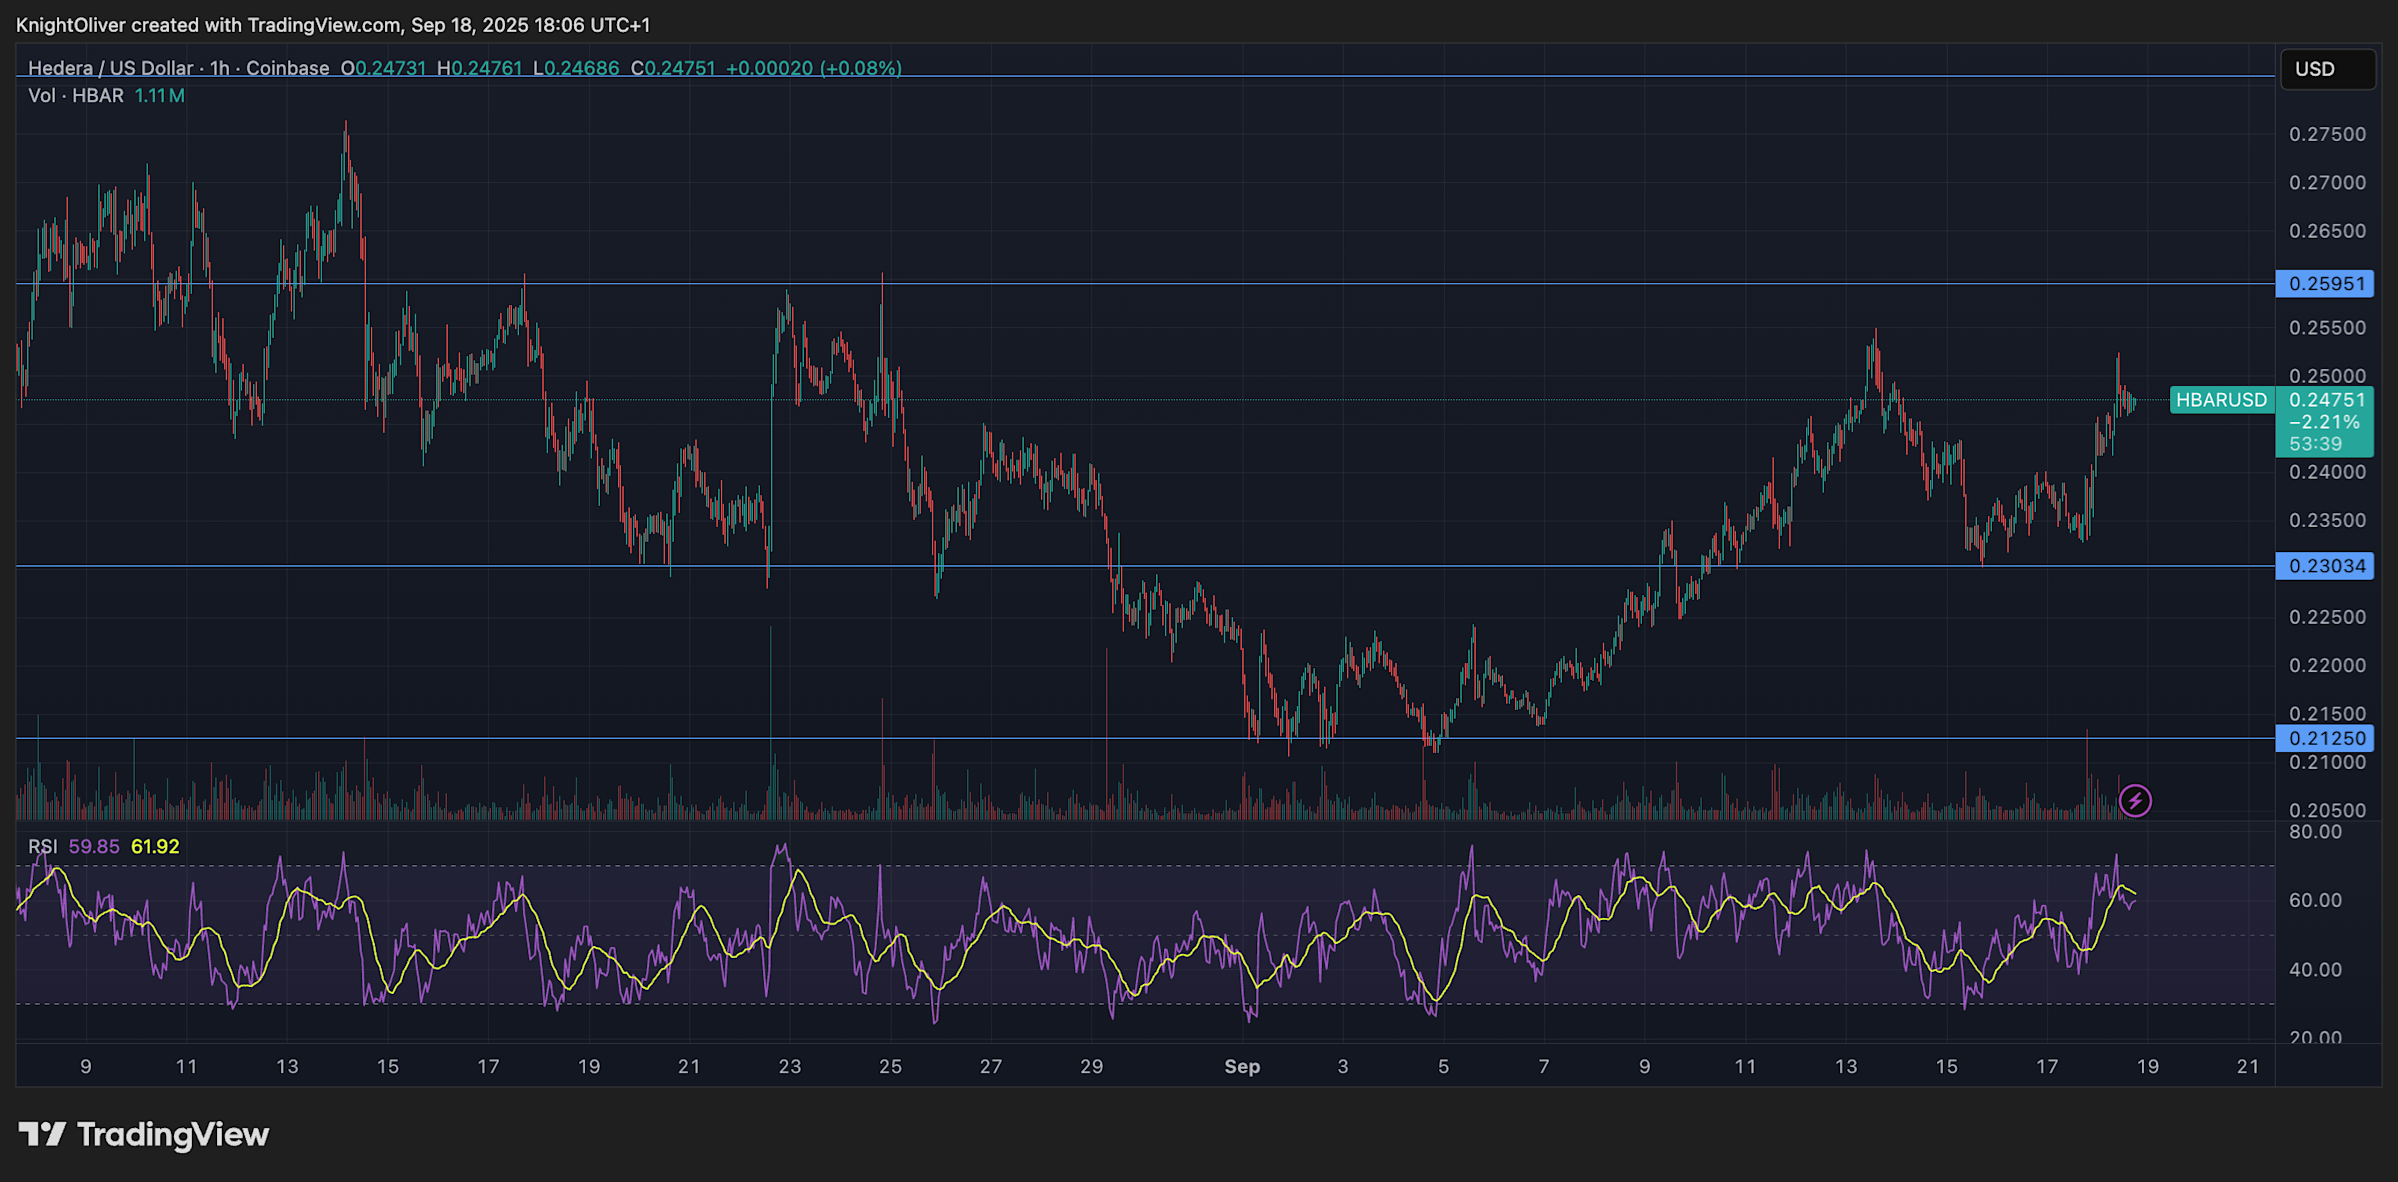Click the candle countdown timer 53:39
Screen dimensions: 2398x1182
2315,444
